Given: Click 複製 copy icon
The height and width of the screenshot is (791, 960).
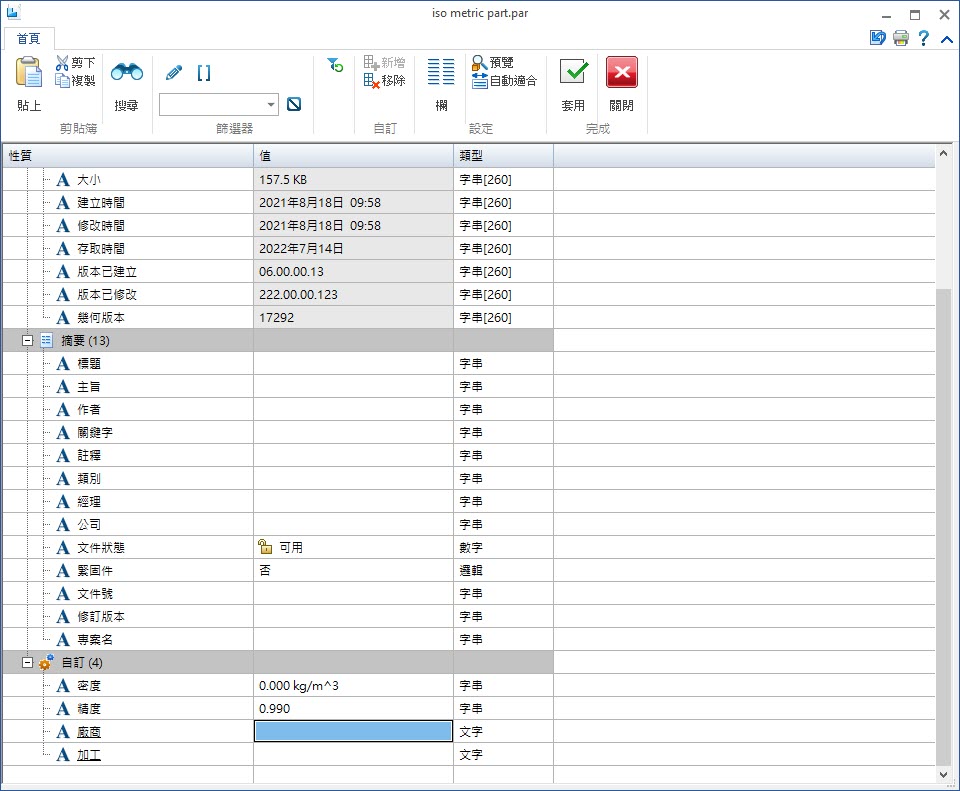Looking at the screenshot, I should (62, 80).
